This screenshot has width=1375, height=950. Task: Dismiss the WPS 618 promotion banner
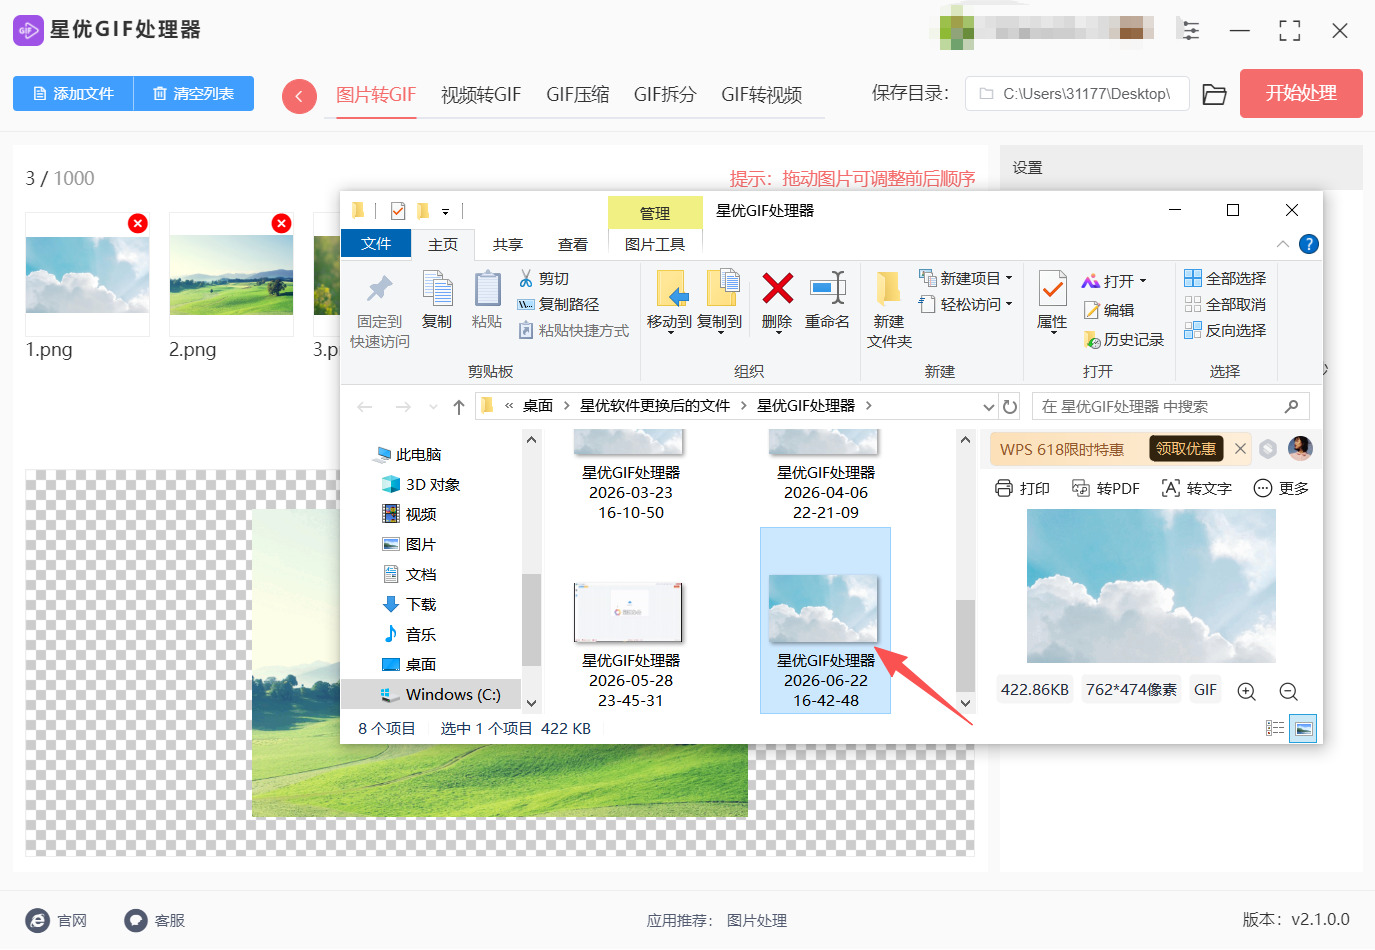pos(1240,449)
